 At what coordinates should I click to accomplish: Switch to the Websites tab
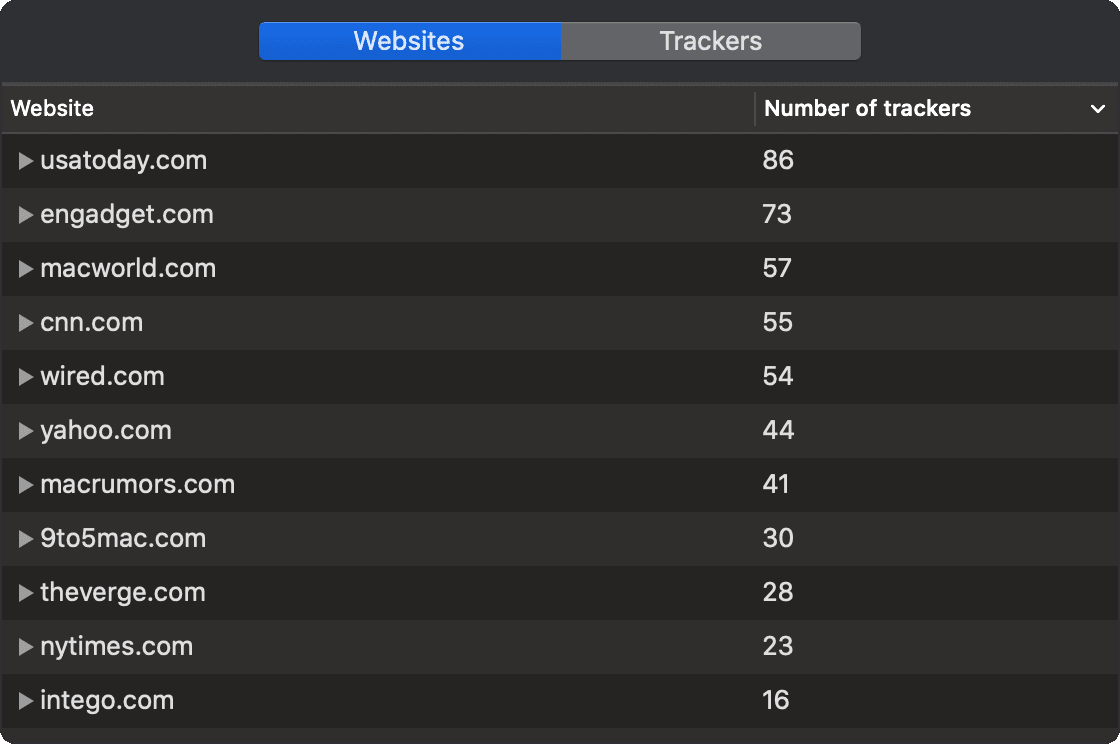tap(409, 41)
